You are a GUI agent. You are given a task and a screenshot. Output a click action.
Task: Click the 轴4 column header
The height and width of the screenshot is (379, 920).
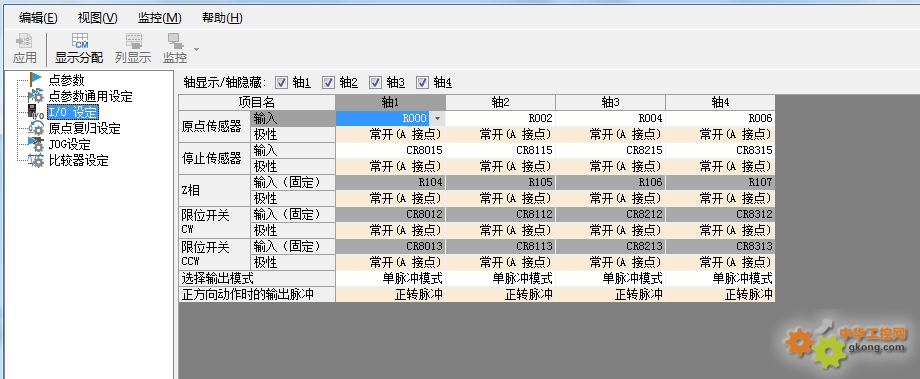(720, 103)
